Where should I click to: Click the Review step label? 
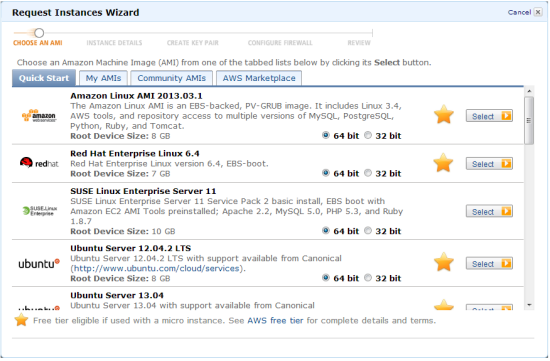pos(359,43)
